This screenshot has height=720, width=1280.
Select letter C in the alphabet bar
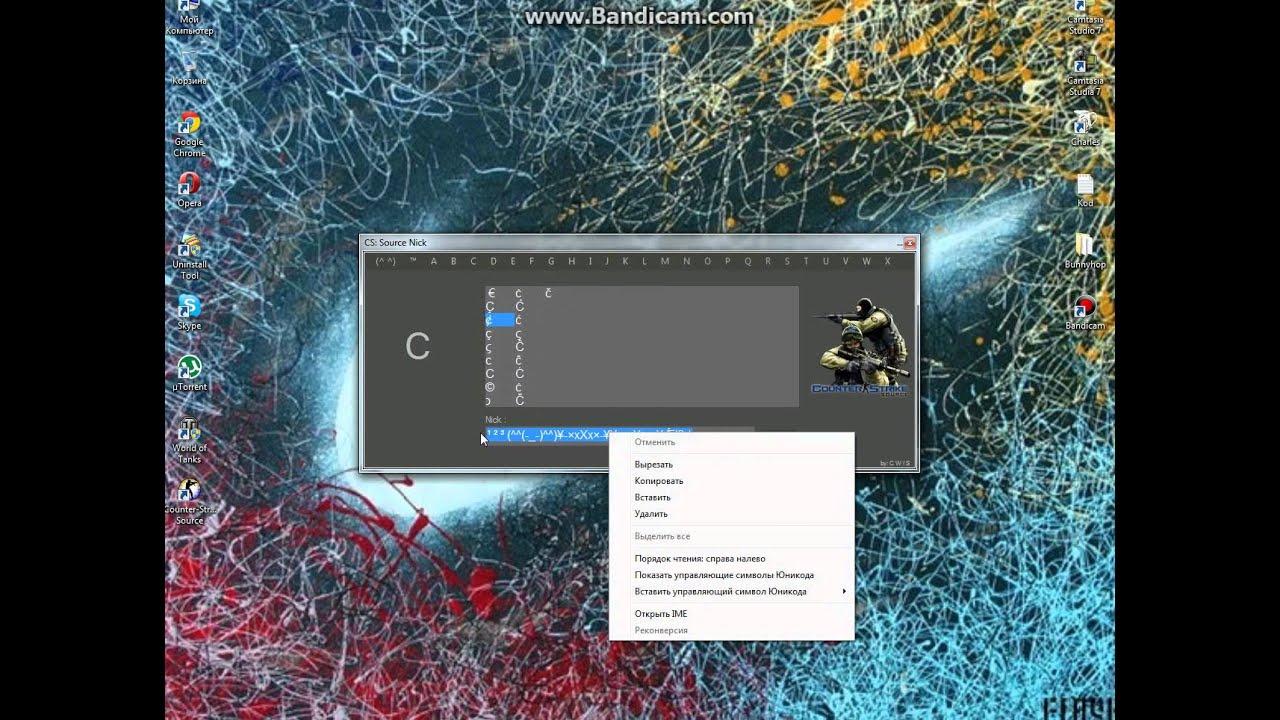pyautogui.click(x=473, y=262)
